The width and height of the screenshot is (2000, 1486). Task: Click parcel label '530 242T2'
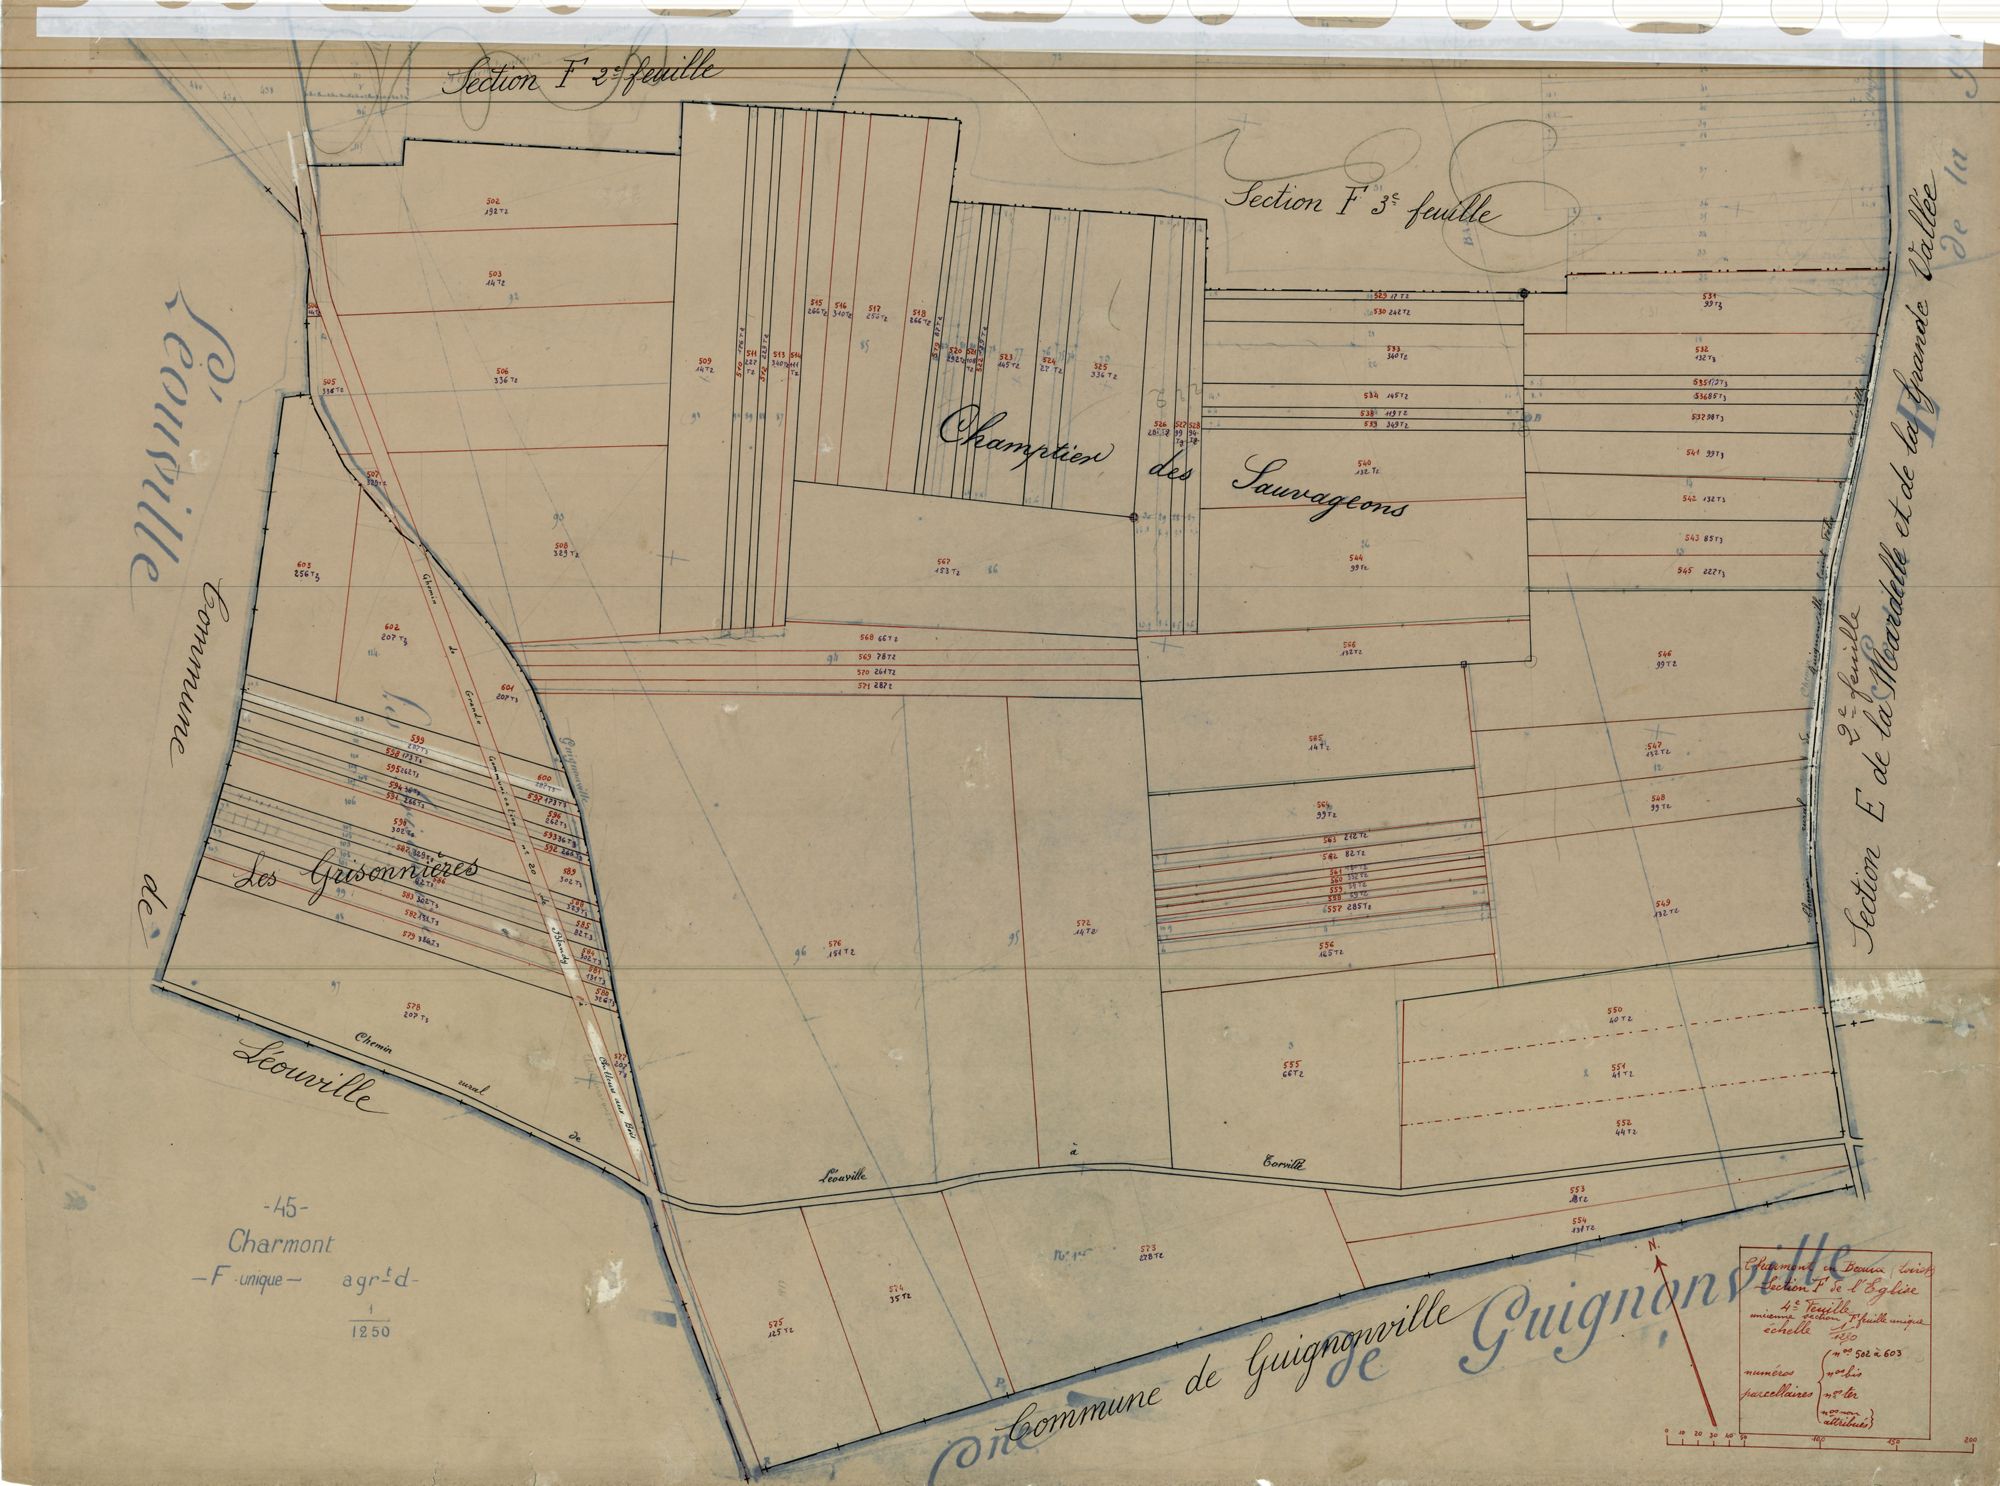click(x=1393, y=312)
